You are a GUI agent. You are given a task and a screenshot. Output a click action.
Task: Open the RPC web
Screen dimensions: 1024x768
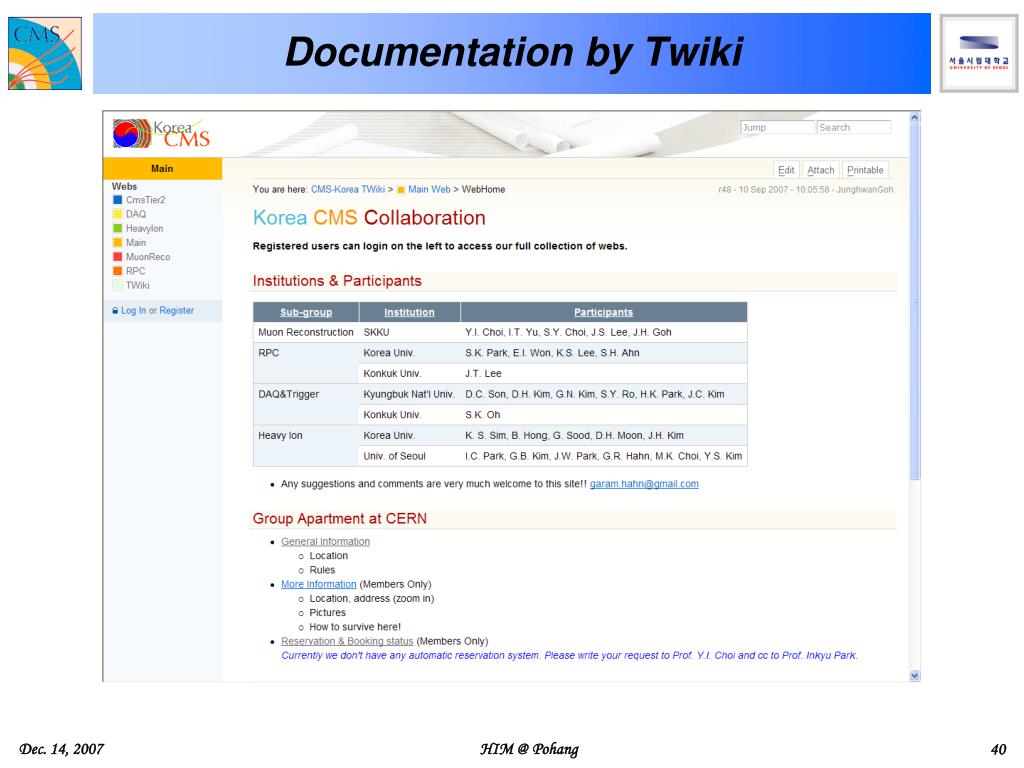coord(135,271)
